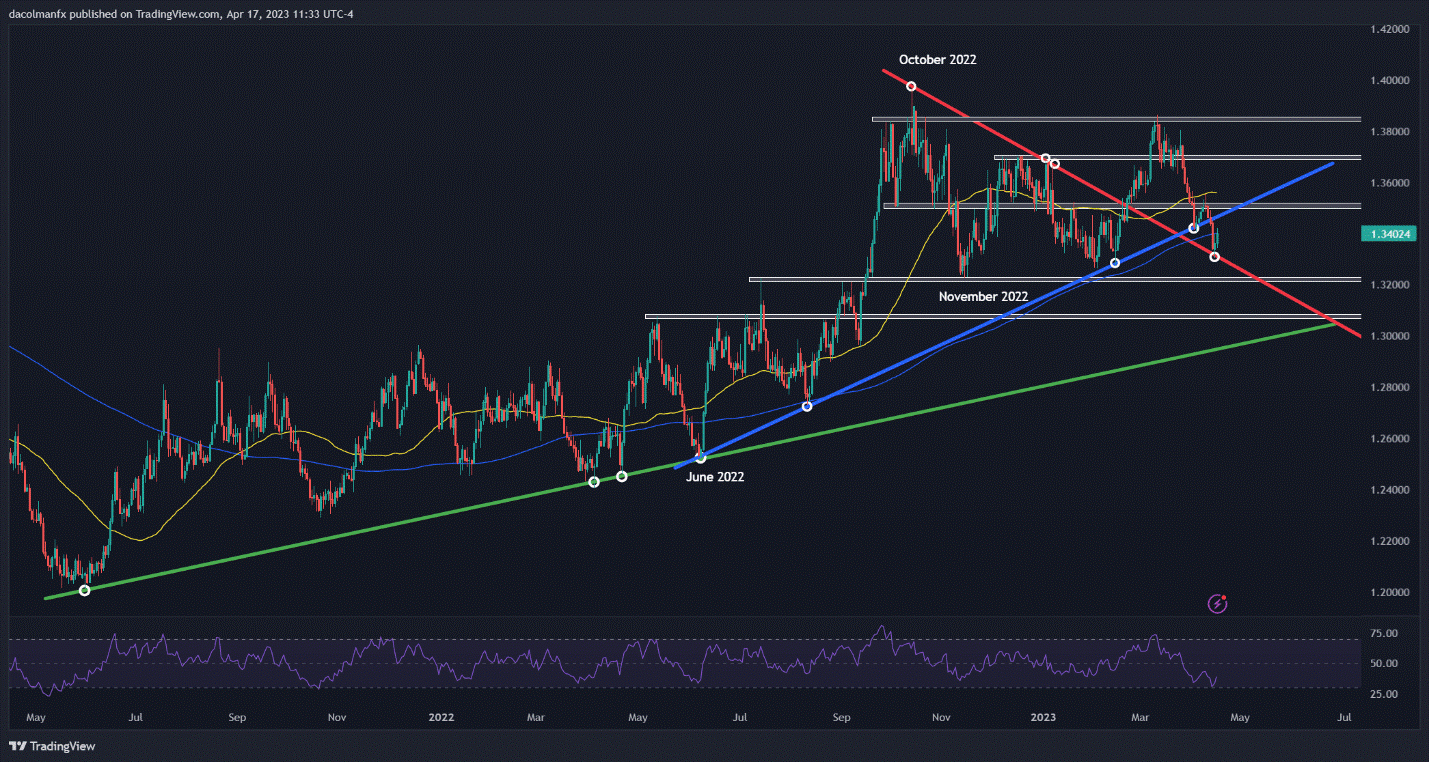1429x762 pixels.
Task: Click 1.40000 on the price axis
Action: point(1391,80)
